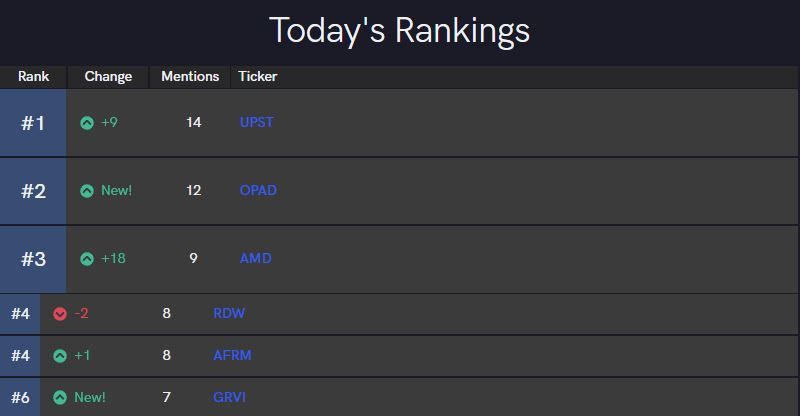800x416 pixels.
Task: Sort by the Change column header
Action: pos(108,76)
